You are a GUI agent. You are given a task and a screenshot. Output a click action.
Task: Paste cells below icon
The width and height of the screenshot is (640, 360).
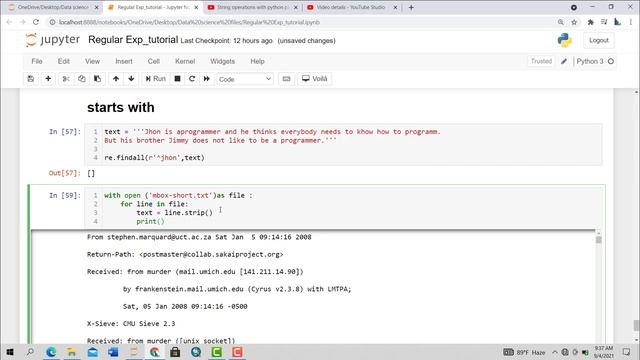98,79
